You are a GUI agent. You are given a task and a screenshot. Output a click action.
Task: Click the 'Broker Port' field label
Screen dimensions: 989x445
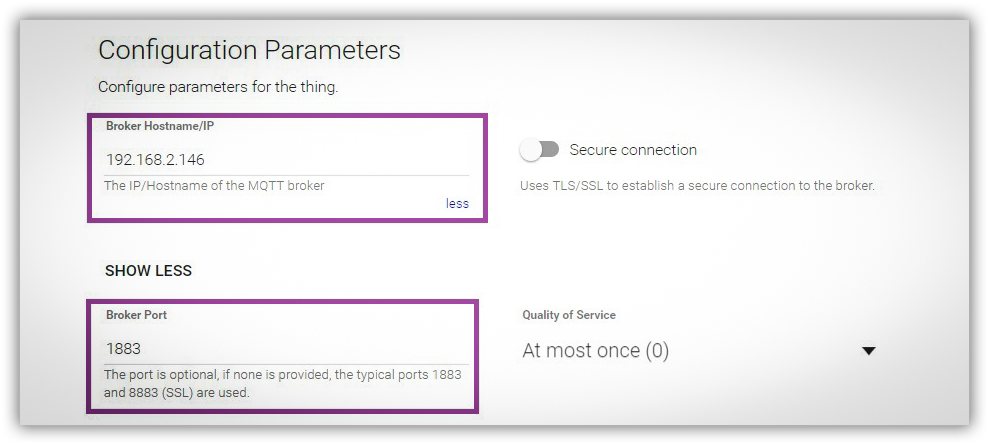(x=136, y=315)
